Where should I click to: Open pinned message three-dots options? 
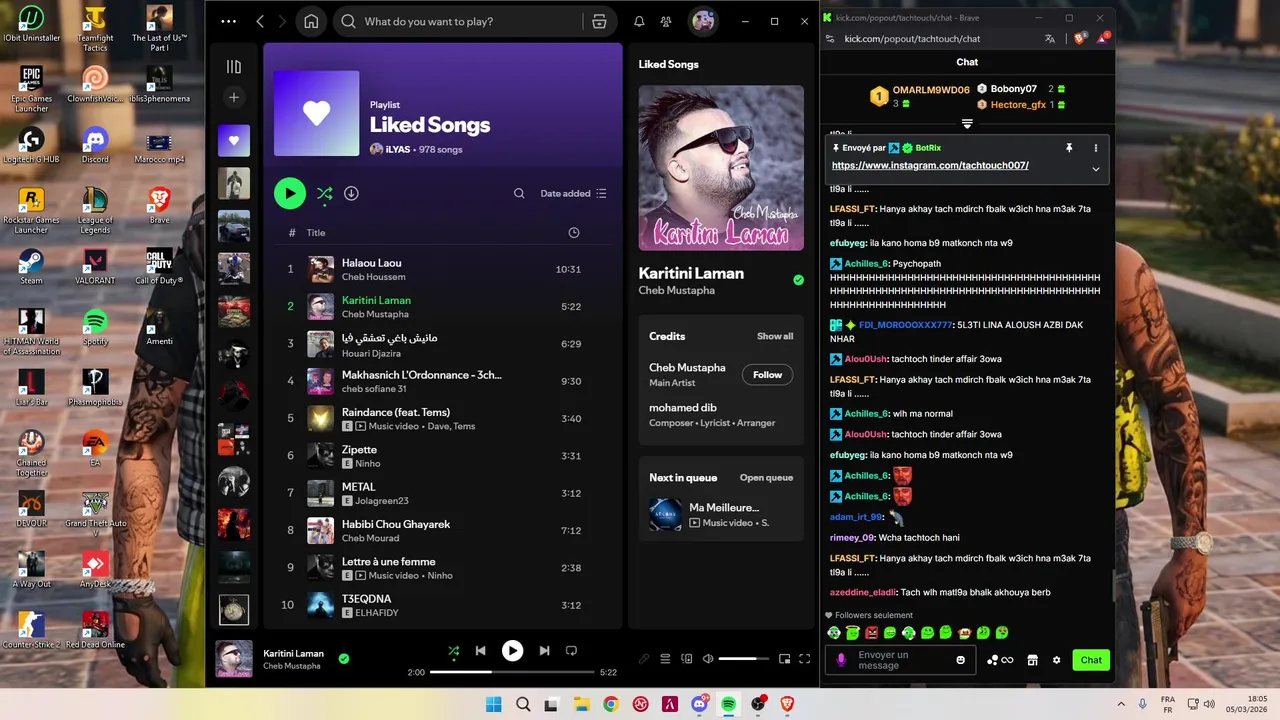pos(1095,148)
